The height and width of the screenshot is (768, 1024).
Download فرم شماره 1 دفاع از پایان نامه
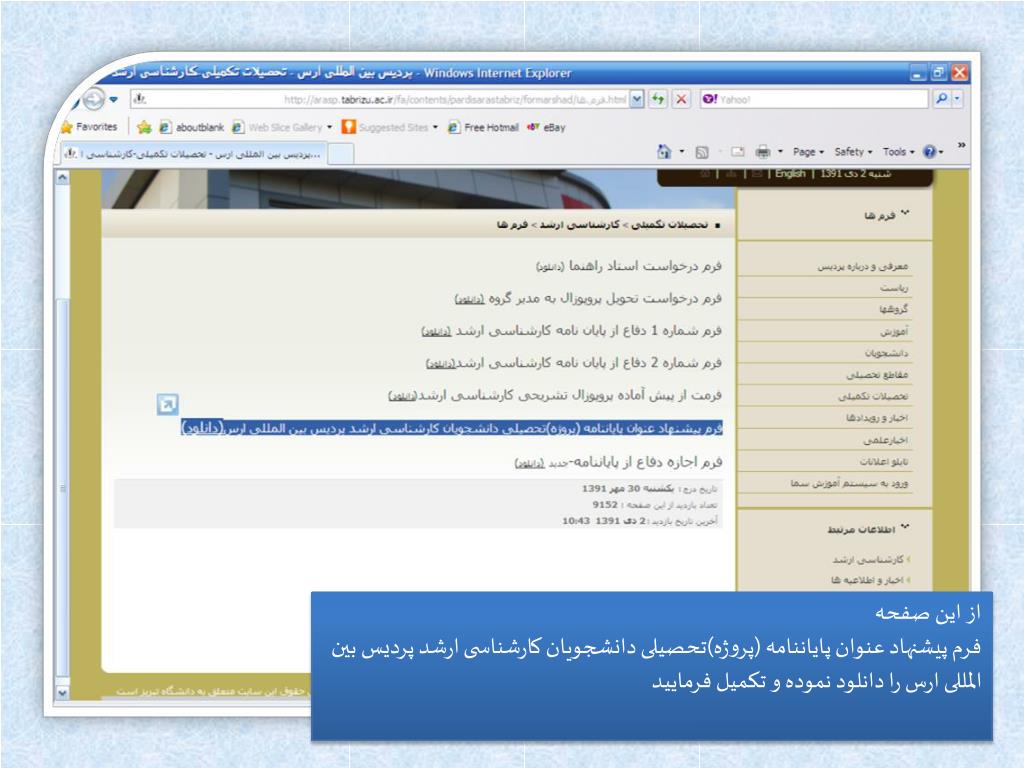point(436,332)
